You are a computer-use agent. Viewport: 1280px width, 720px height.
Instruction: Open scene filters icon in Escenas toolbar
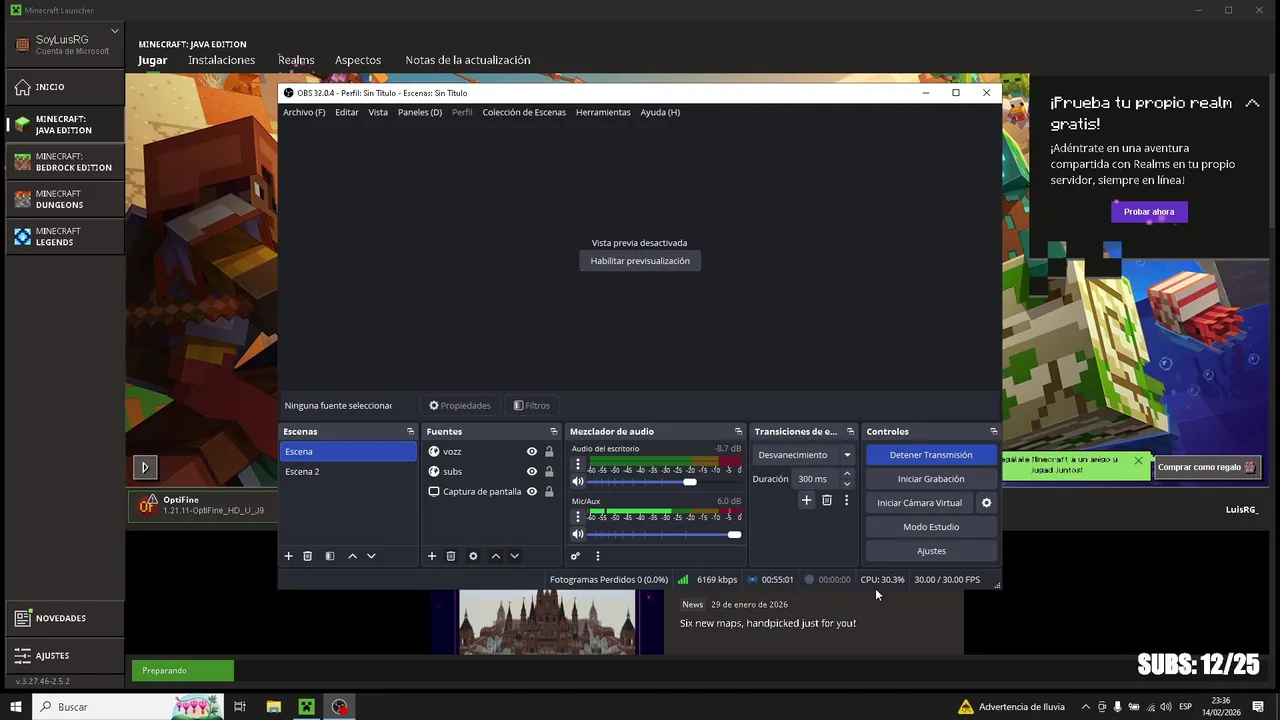click(x=329, y=556)
